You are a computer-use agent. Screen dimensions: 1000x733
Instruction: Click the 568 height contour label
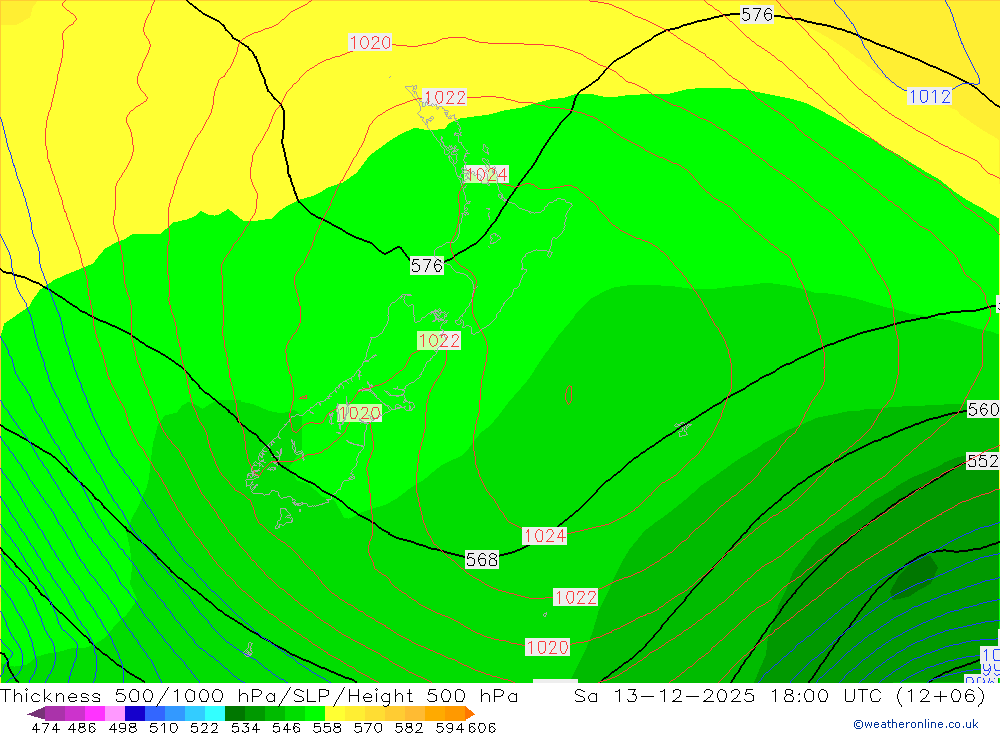(x=482, y=559)
